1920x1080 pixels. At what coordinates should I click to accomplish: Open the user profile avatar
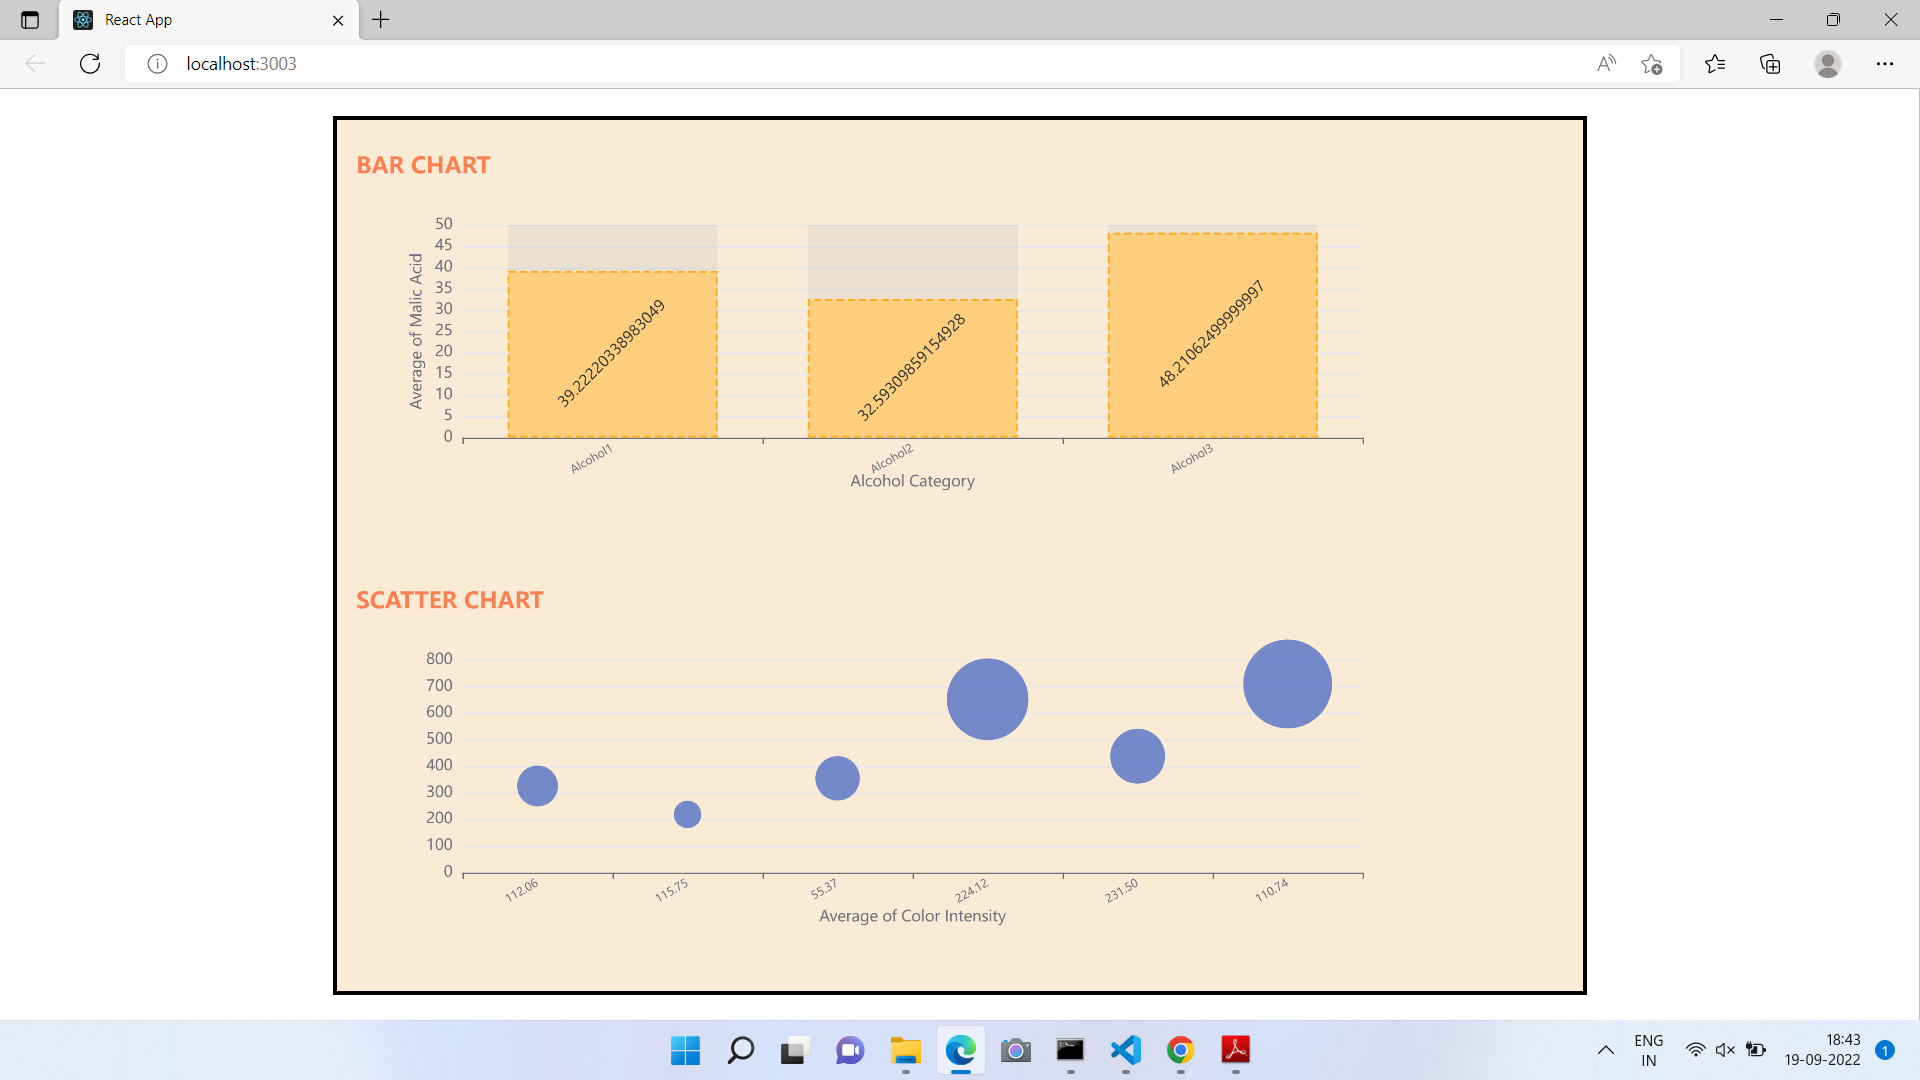tap(1828, 64)
